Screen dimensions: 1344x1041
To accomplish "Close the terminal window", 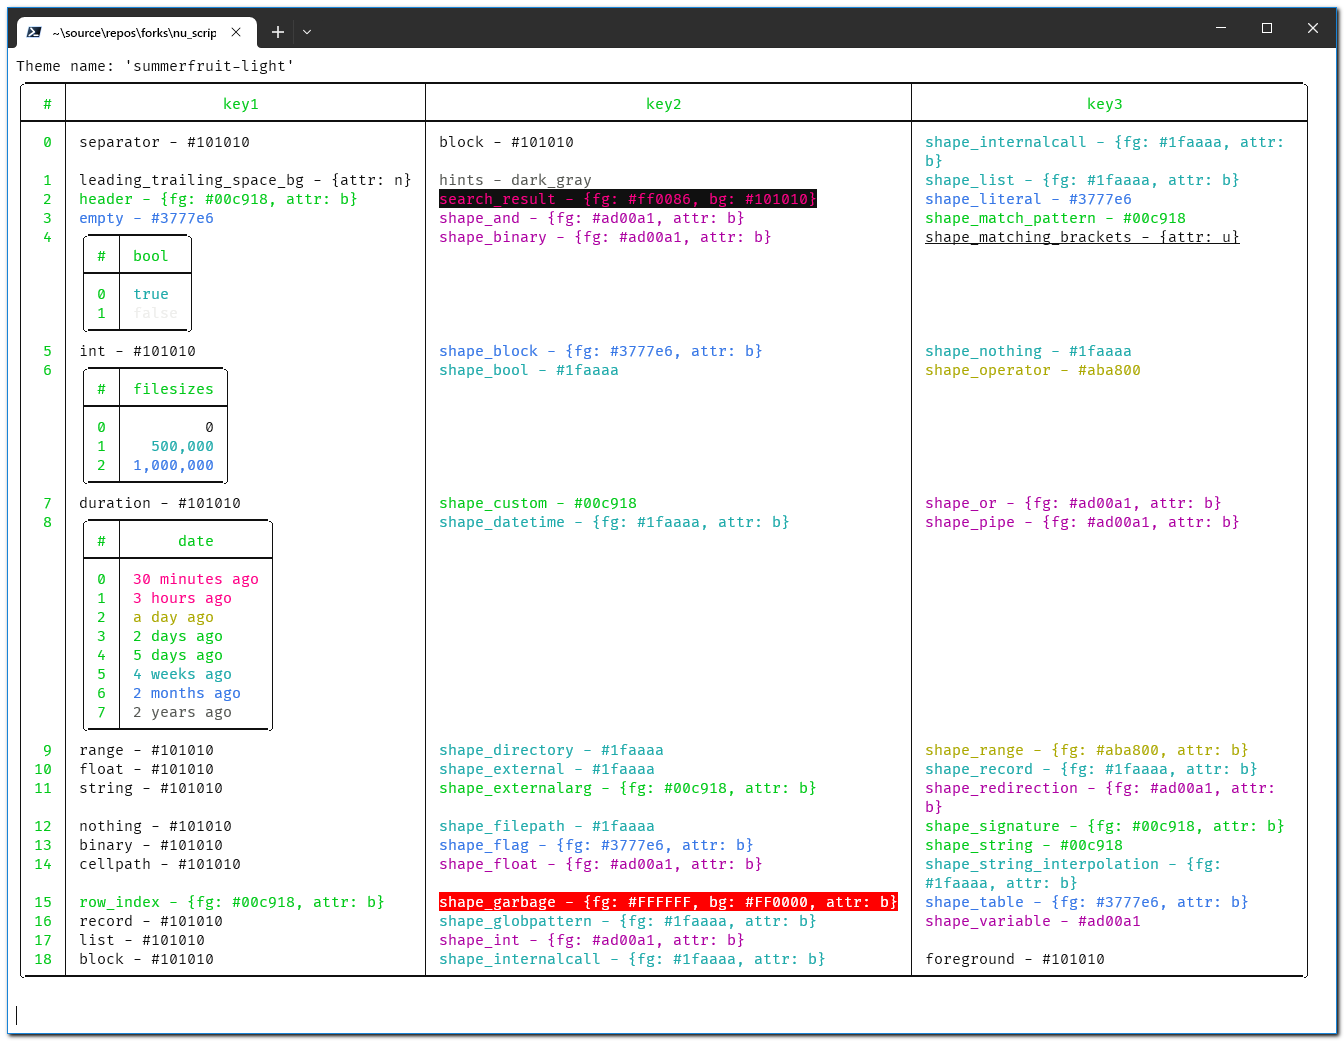I will pos(1313,28).
